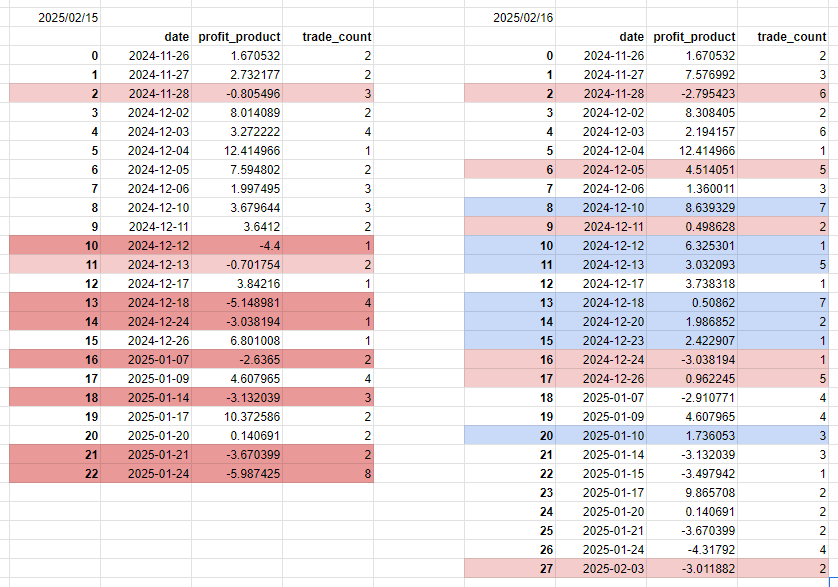Click the cell showing 6.801008
838x587 pixels.
click(x=237, y=341)
